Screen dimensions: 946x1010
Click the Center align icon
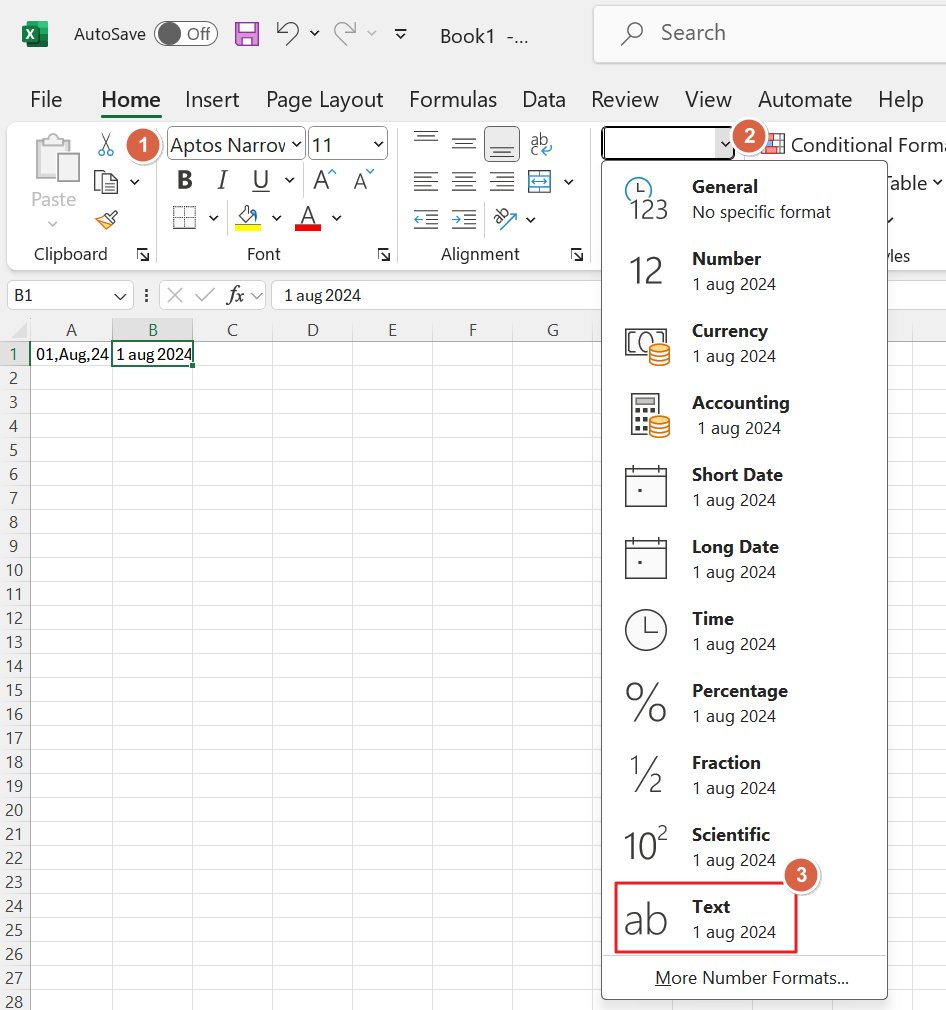click(x=464, y=182)
